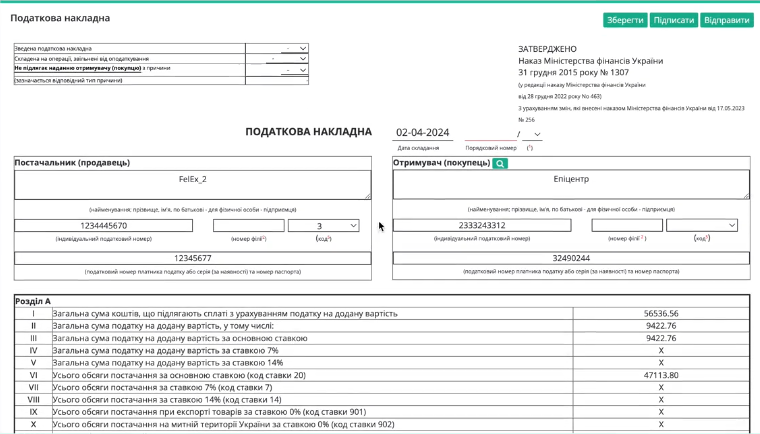The height and width of the screenshot is (434, 760).
Task: Click the Податкова накладна page title
Action: (x=60, y=18)
